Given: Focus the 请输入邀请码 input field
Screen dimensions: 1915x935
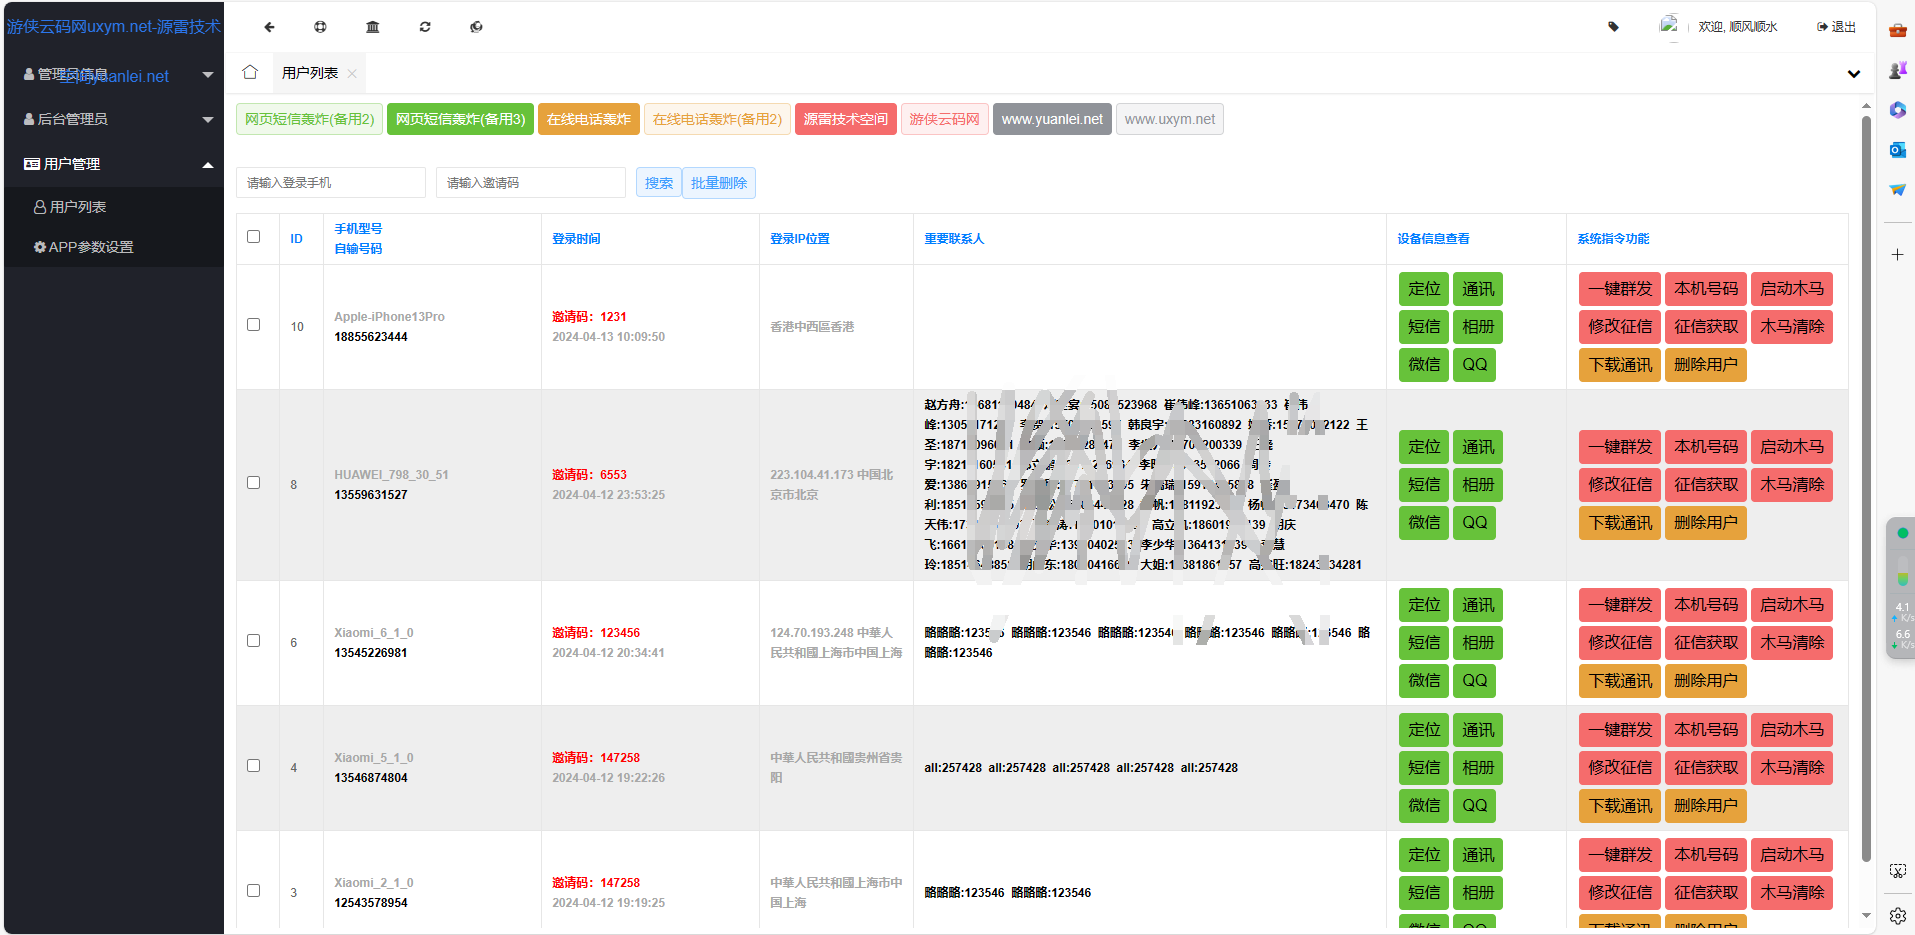Looking at the screenshot, I should [531, 183].
